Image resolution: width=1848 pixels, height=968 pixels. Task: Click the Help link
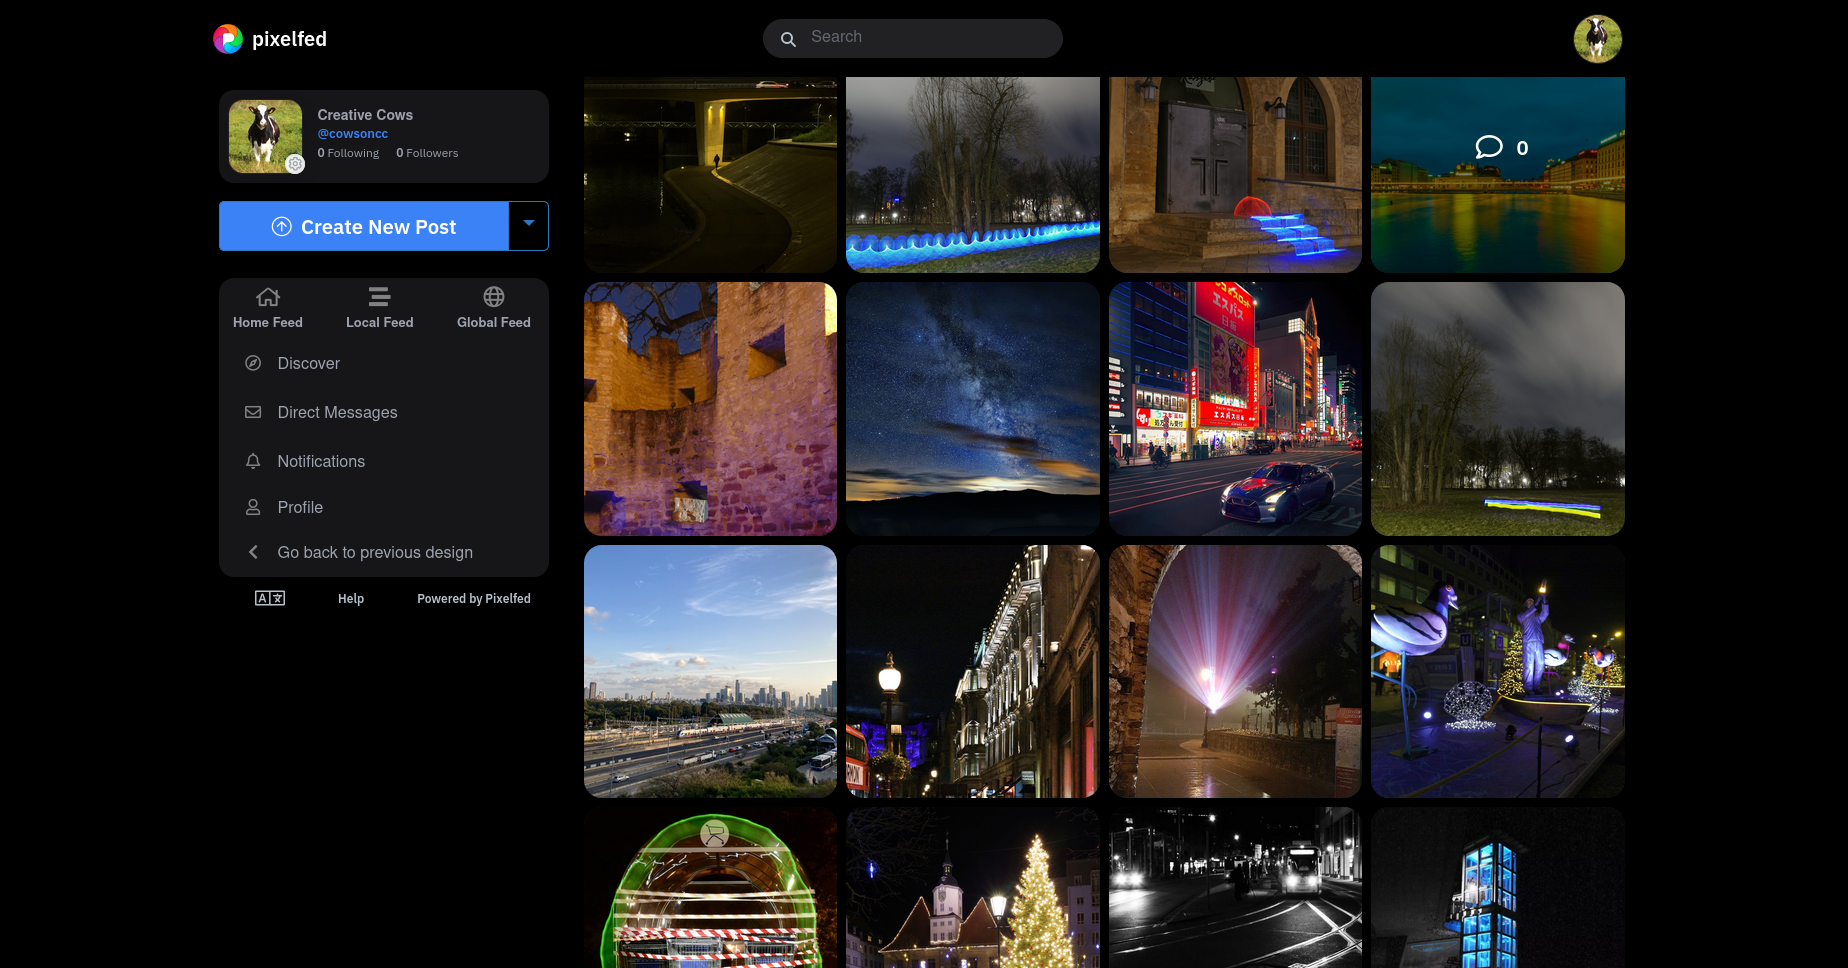351,598
